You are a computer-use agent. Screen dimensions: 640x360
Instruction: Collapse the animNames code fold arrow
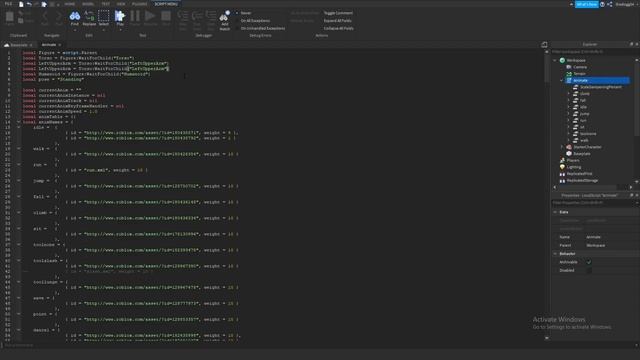click(x=18, y=122)
